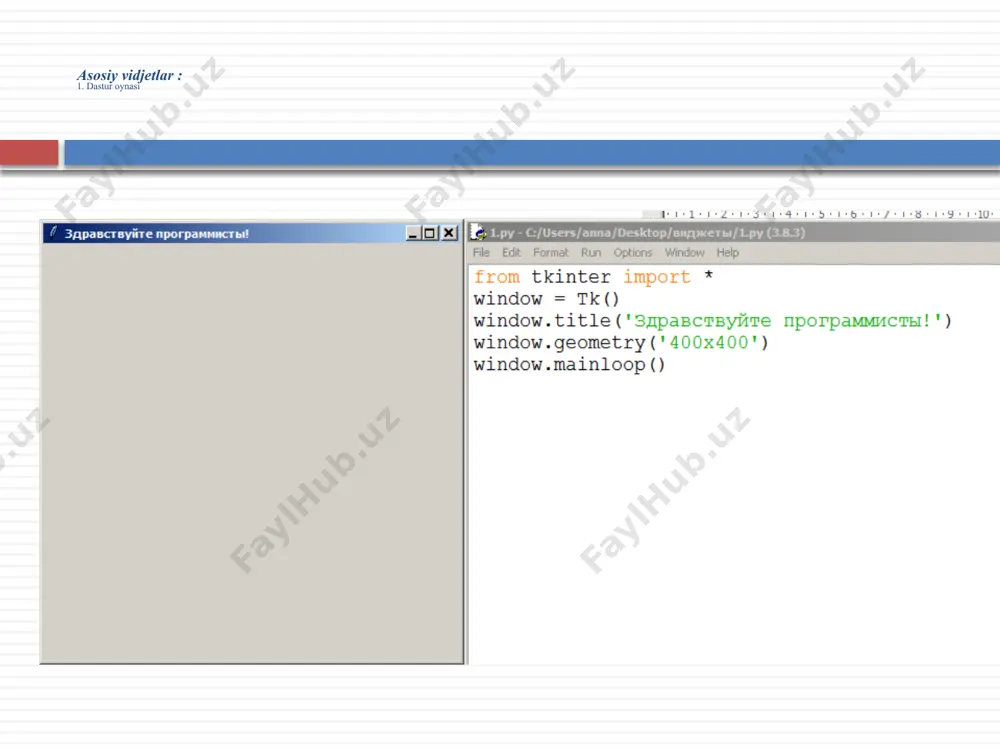This screenshot has height=750, width=1000.
Task: Minimize the Здравствуйте программисты! window
Action: pos(413,233)
